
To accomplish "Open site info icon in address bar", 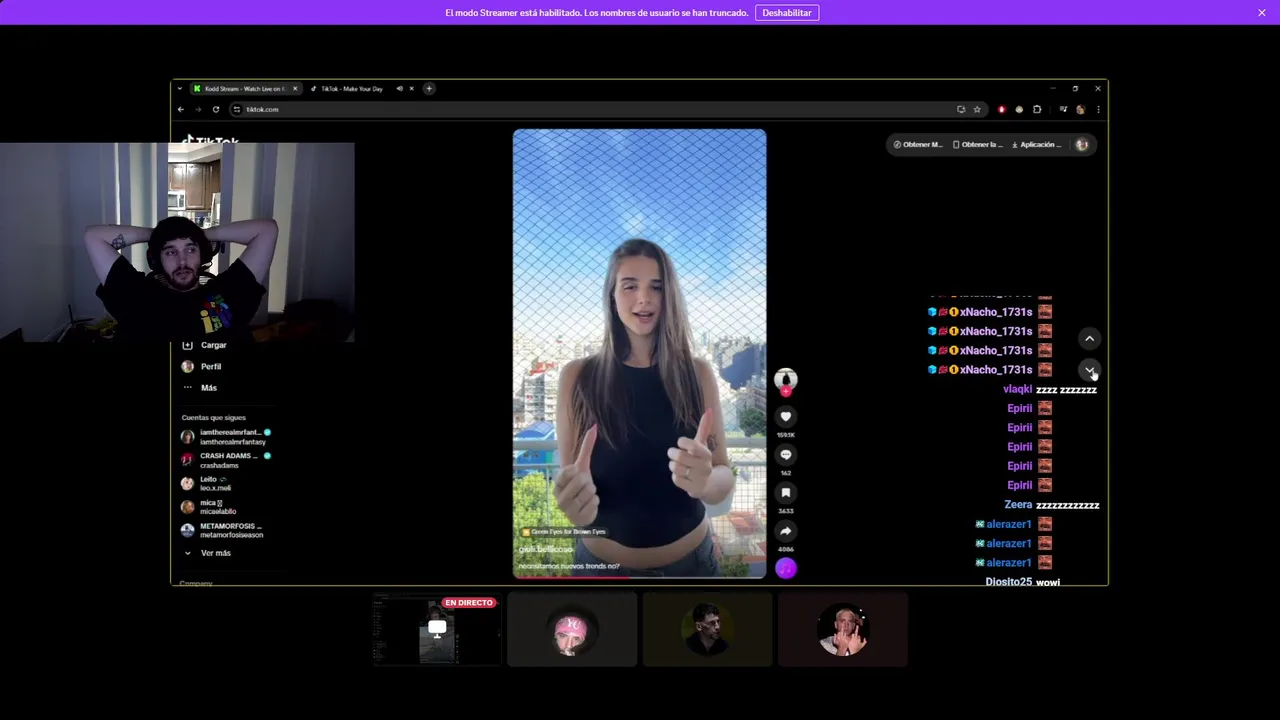I will tap(237, 109).
